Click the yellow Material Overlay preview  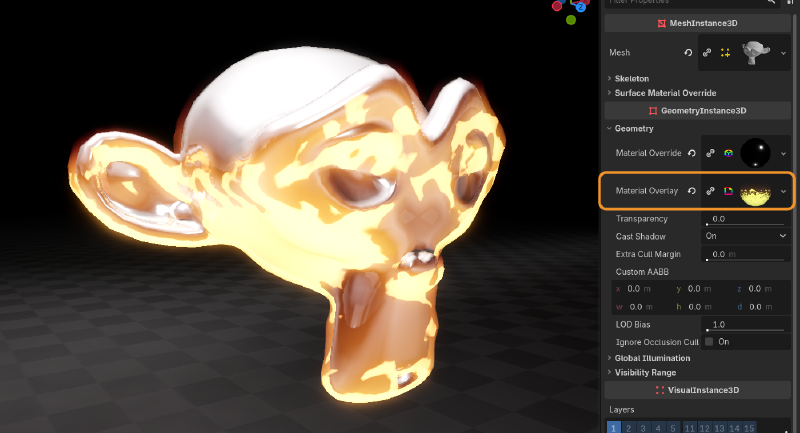pyautogui.click(x=755, y=195)
